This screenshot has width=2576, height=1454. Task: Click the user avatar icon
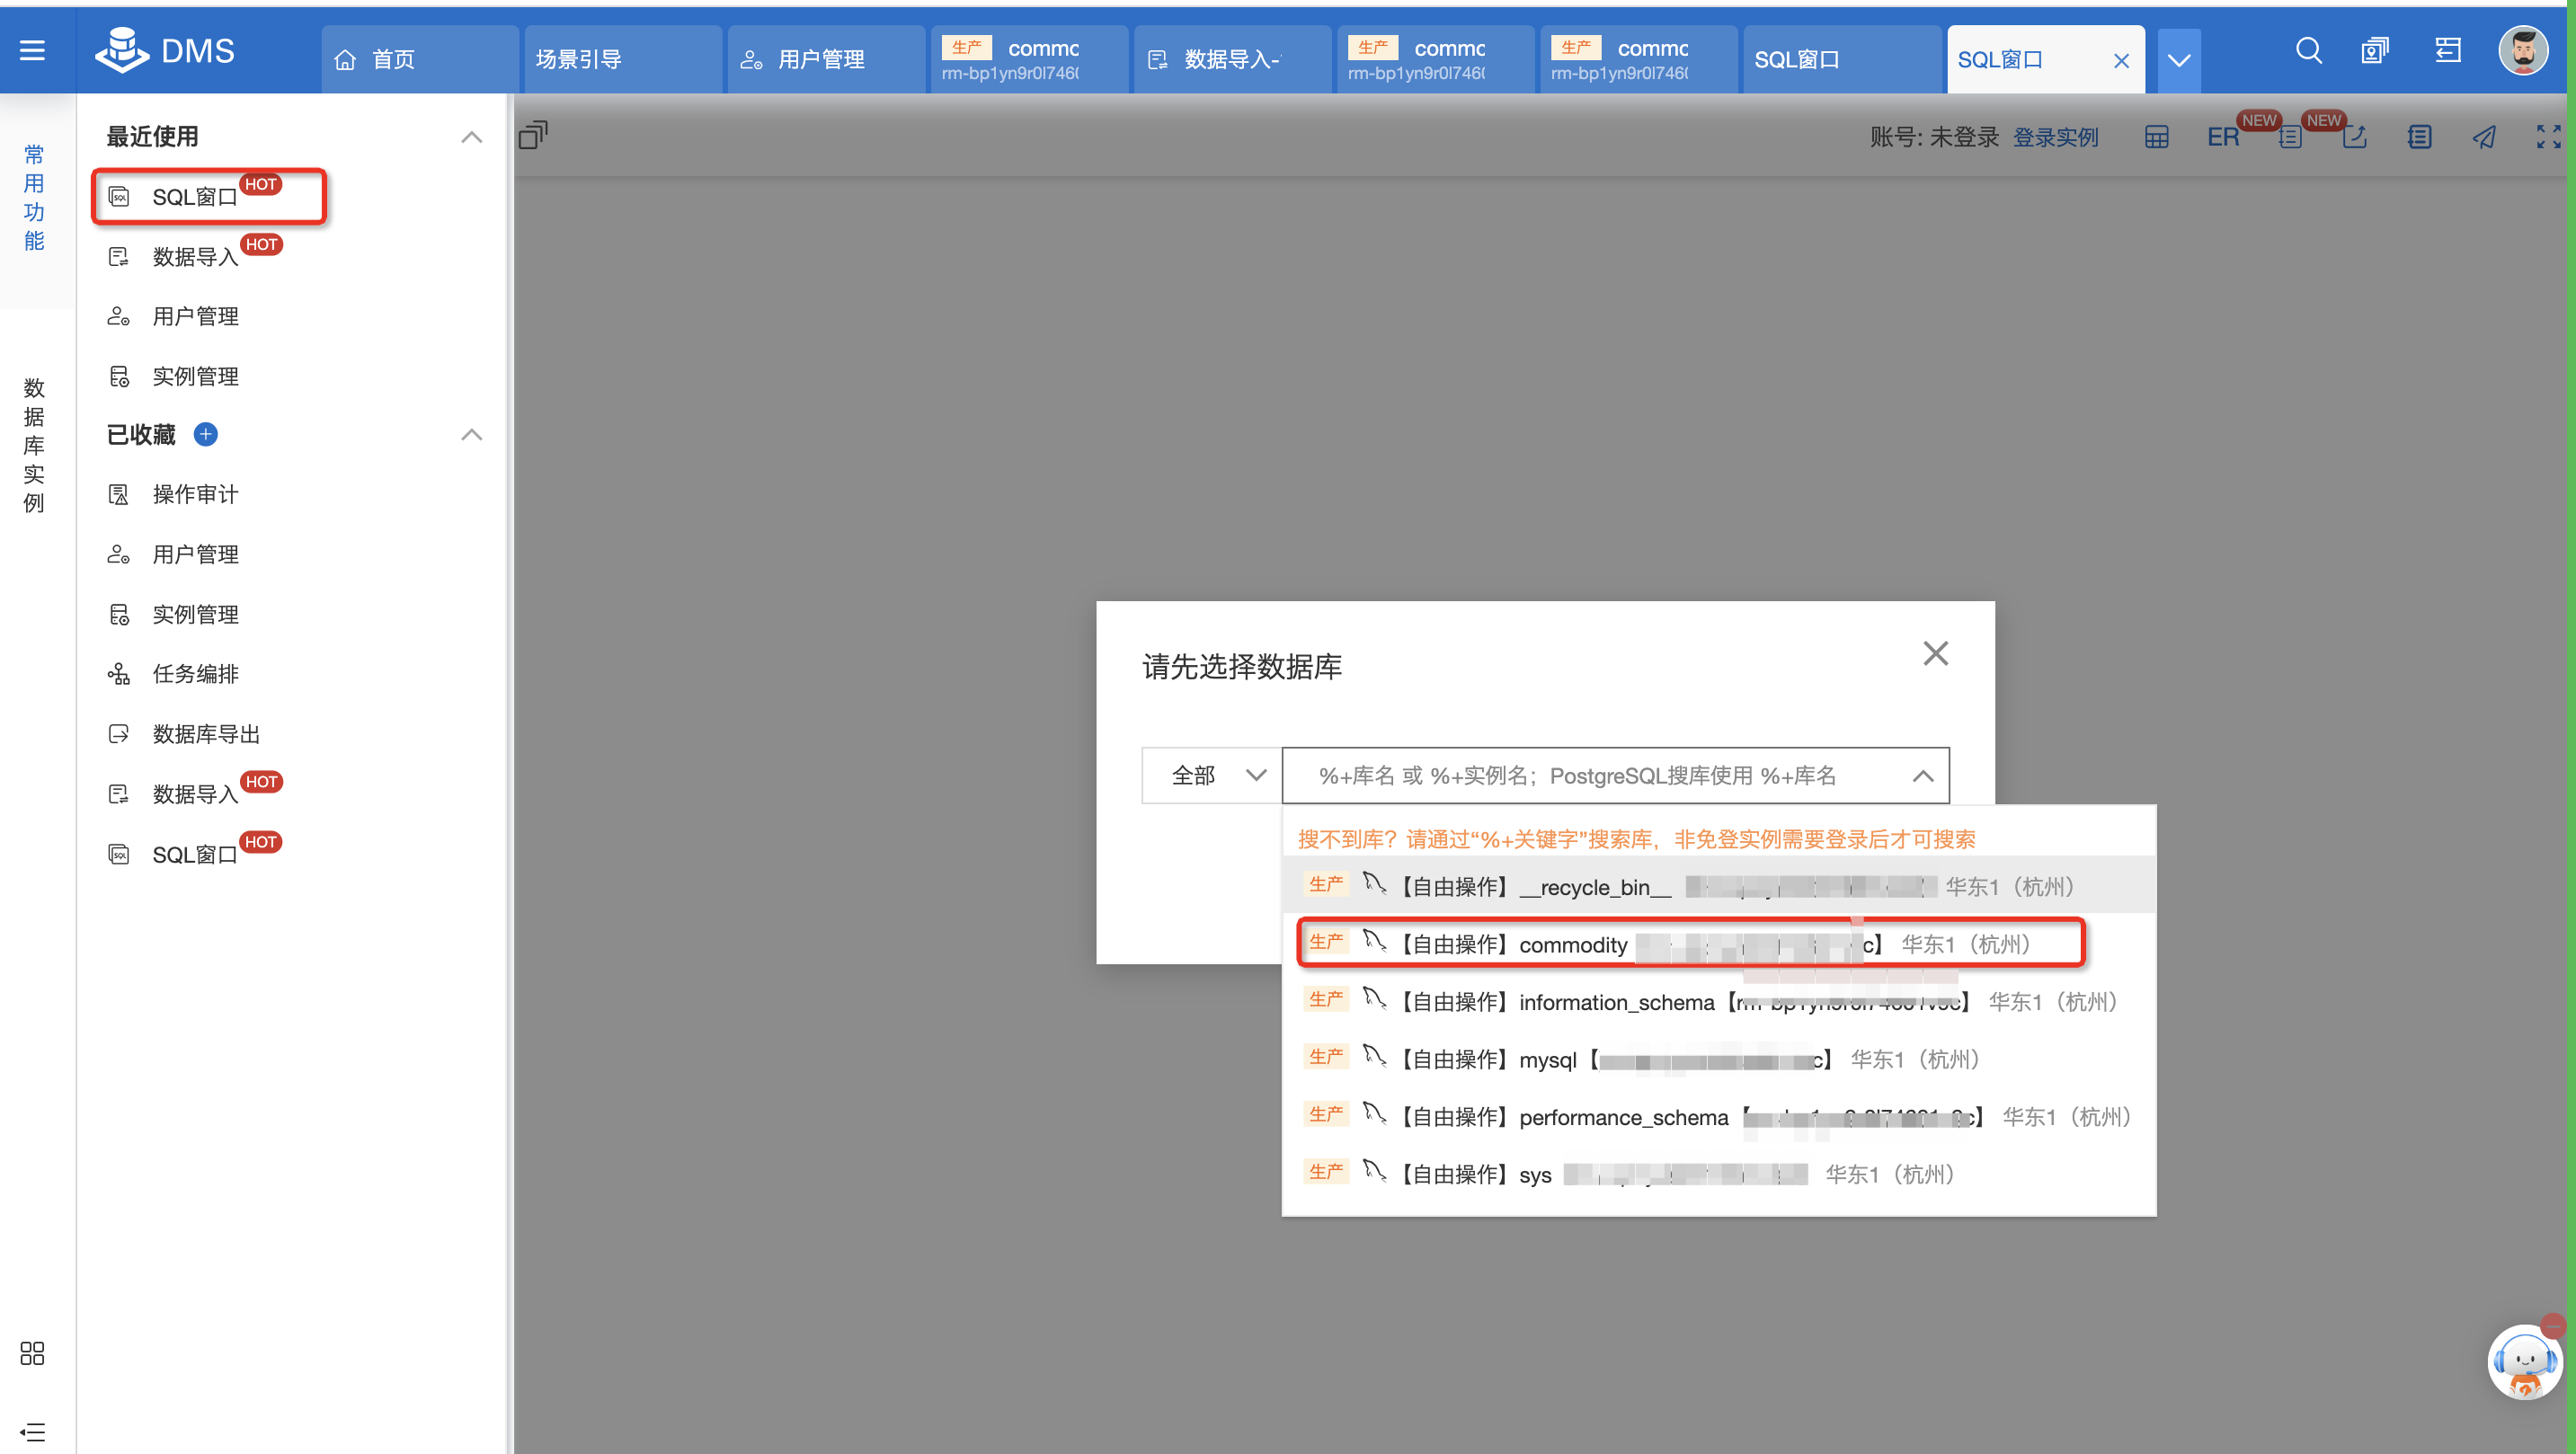pyautogui.click(x=2522, y=50)
